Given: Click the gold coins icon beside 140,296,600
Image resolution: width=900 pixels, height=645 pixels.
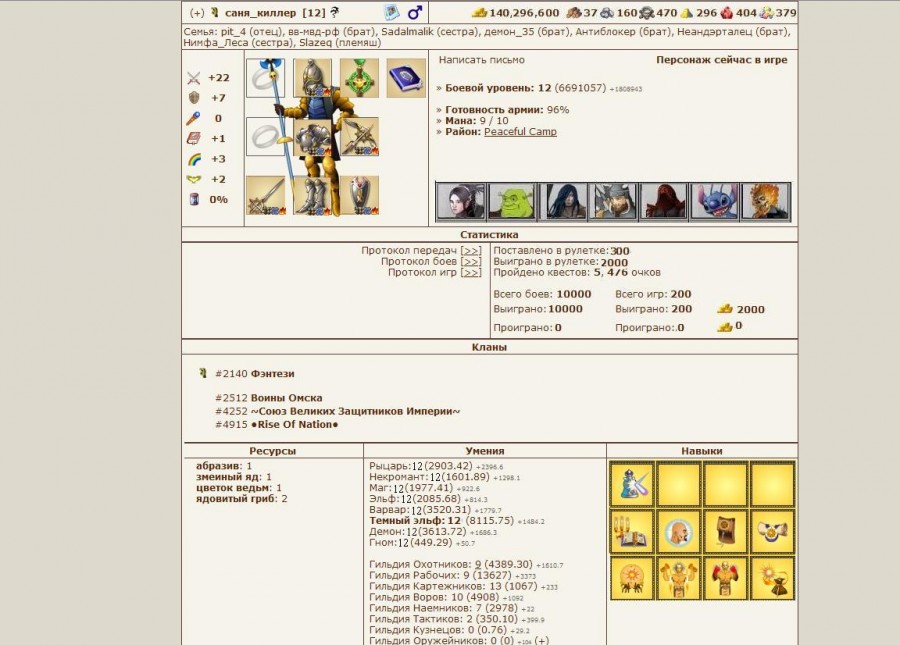Looking at the screenshot, I should pos(479,13).
